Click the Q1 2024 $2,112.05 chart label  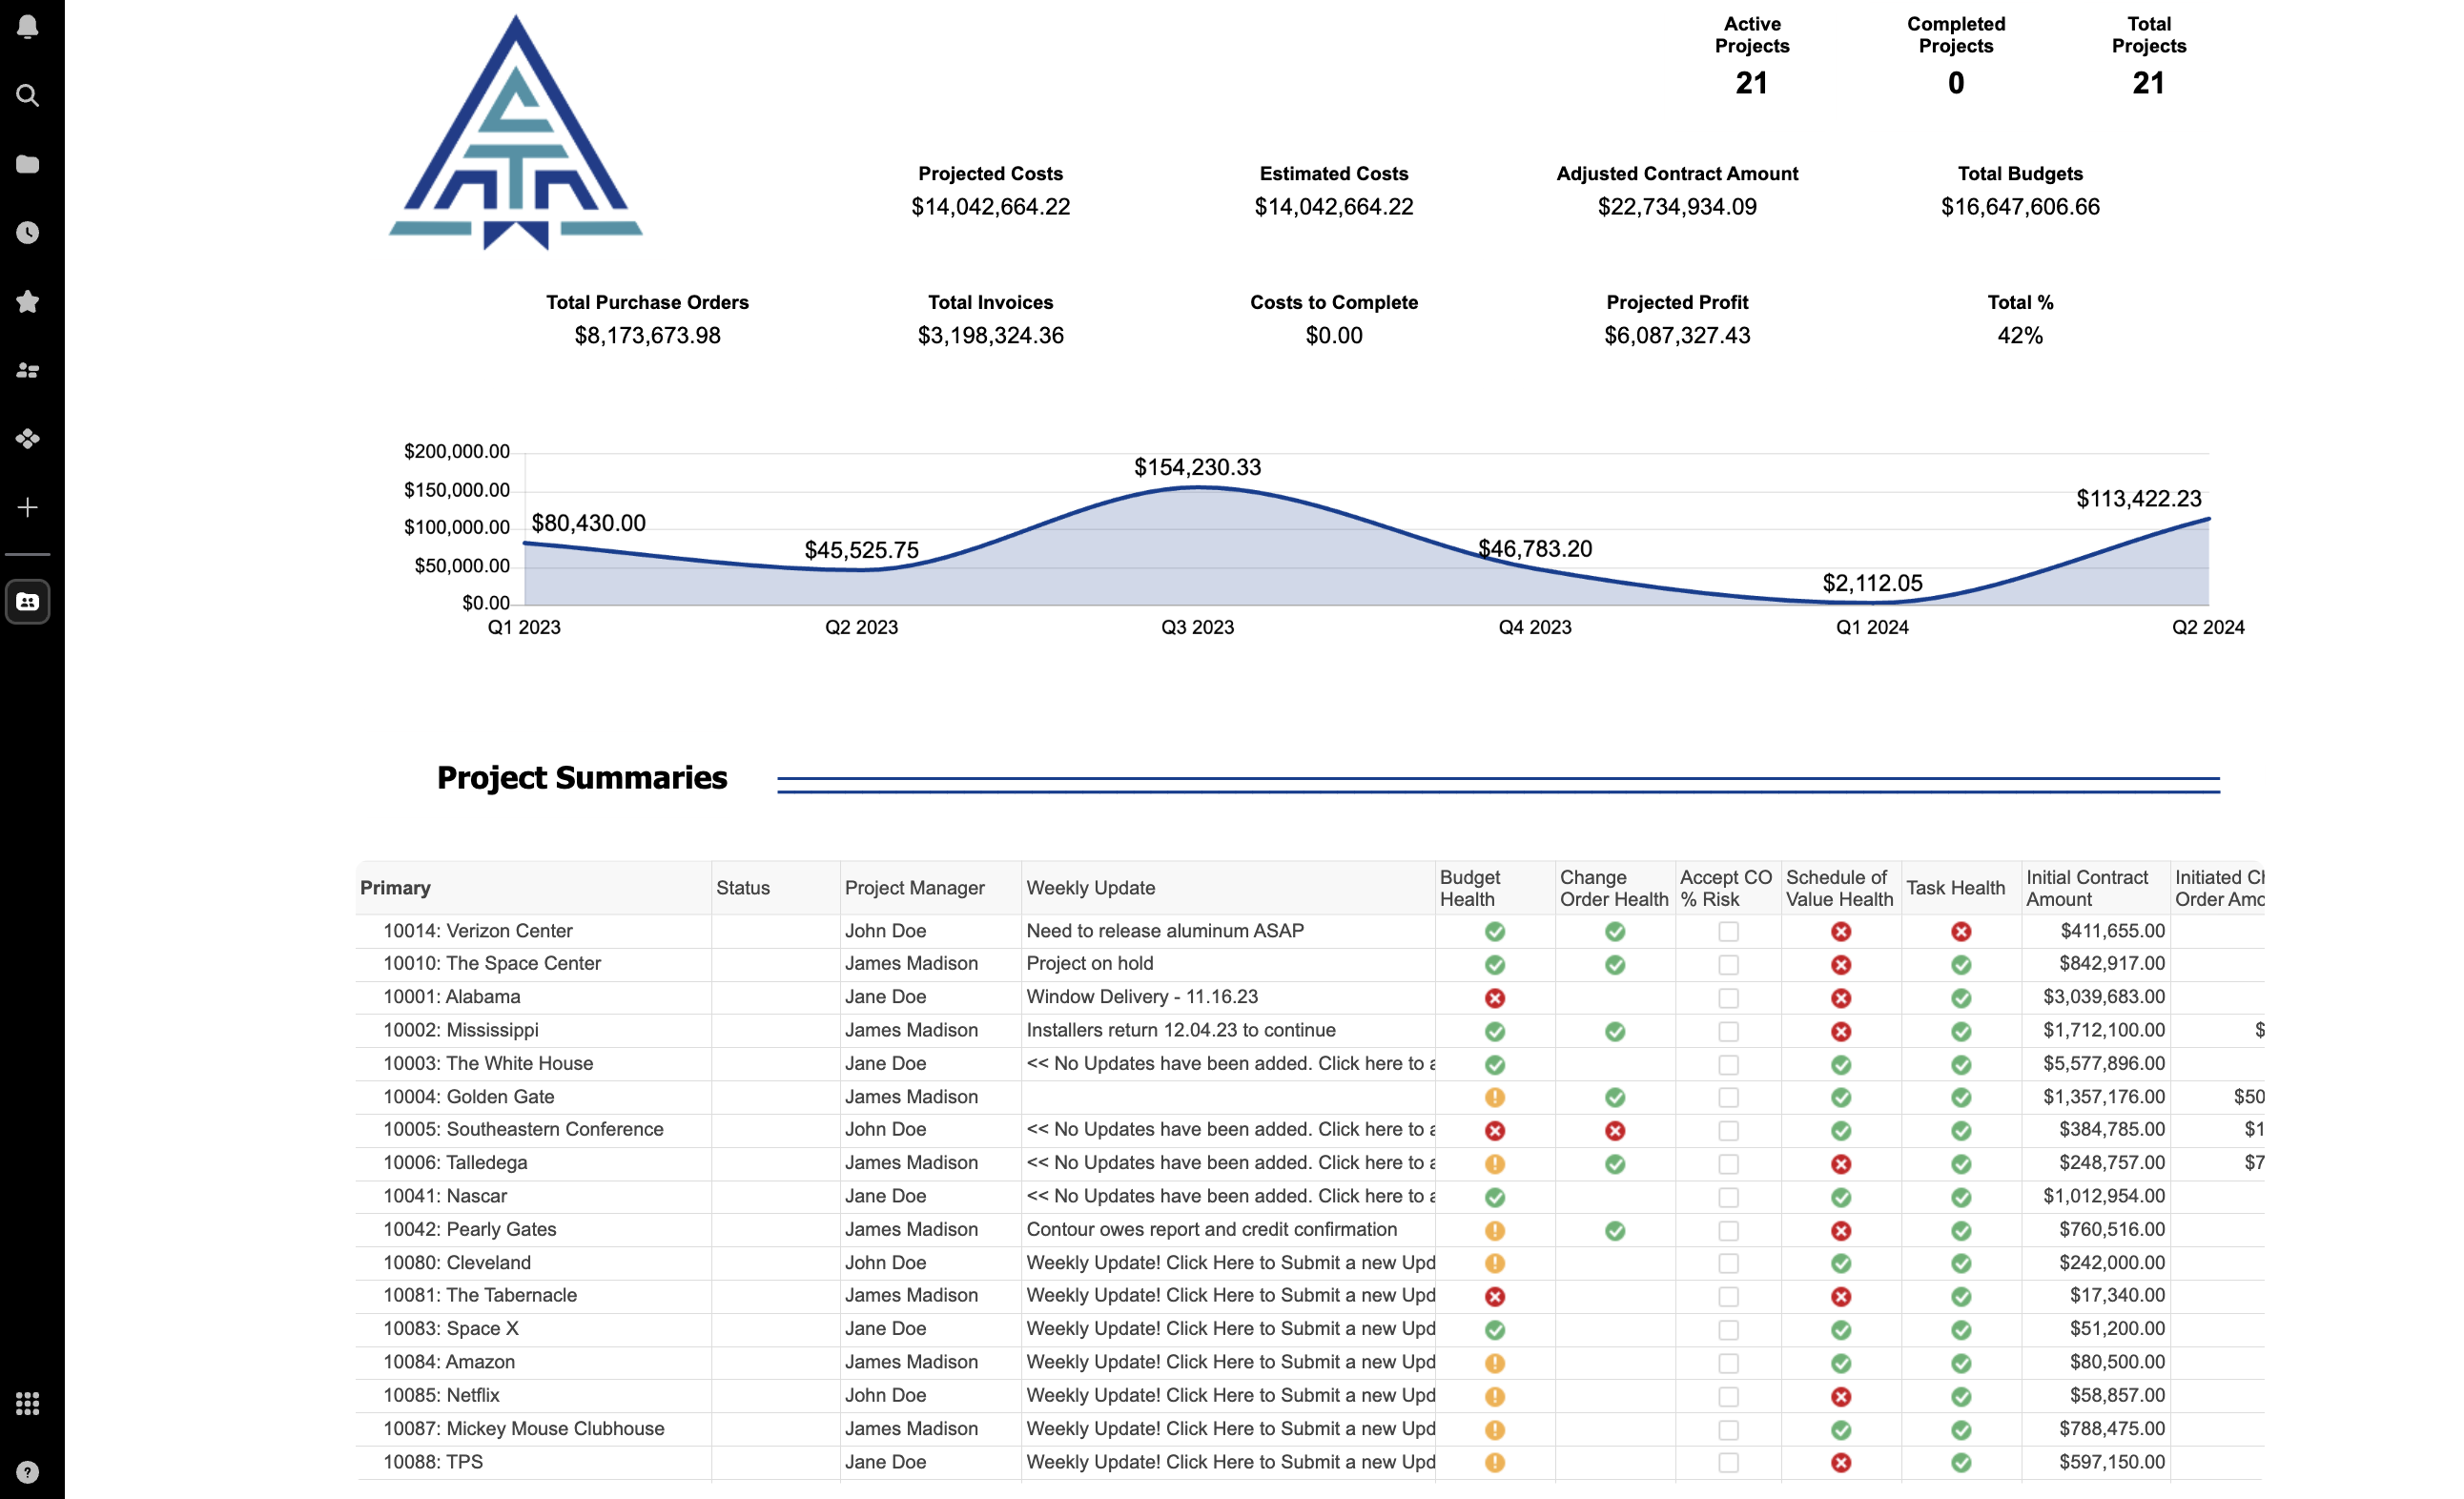(1872, 583)
